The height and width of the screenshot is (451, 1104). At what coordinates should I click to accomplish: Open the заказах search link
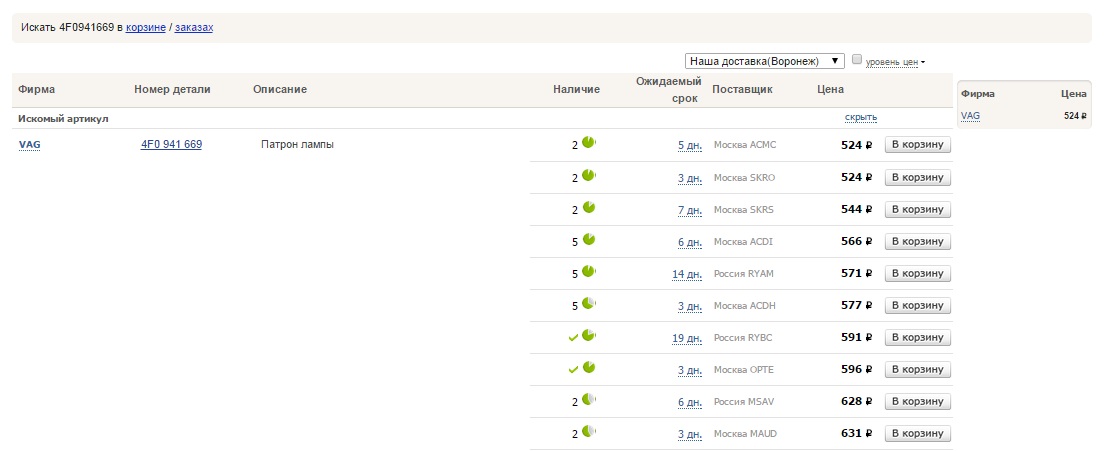[x=194, y=27]
